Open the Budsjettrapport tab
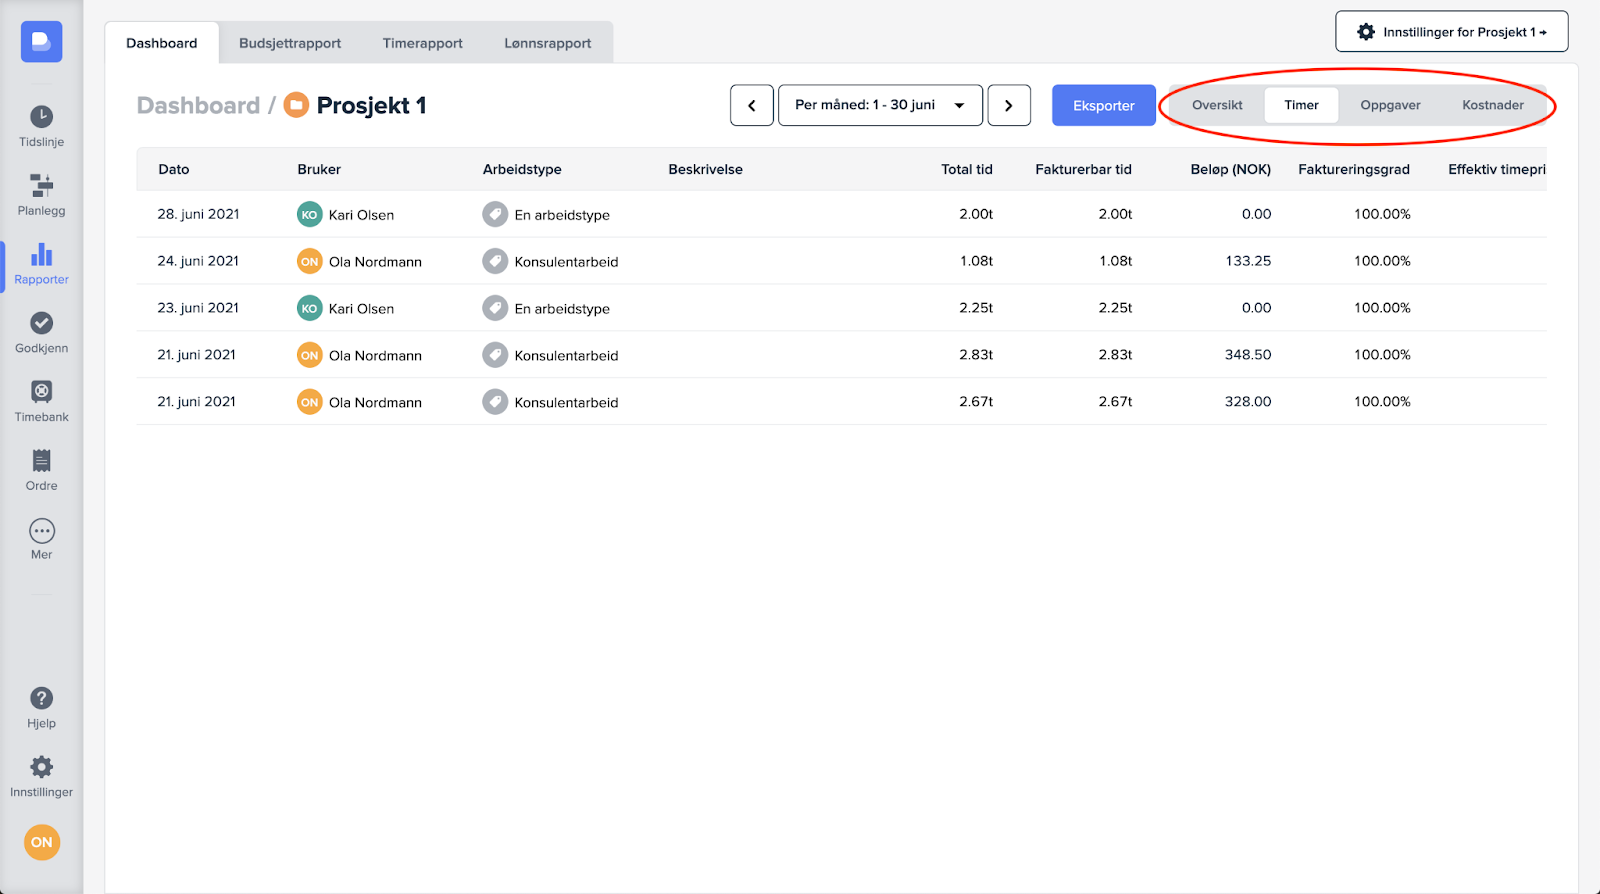Screen dimensions: 1600x894 point(290,43)
